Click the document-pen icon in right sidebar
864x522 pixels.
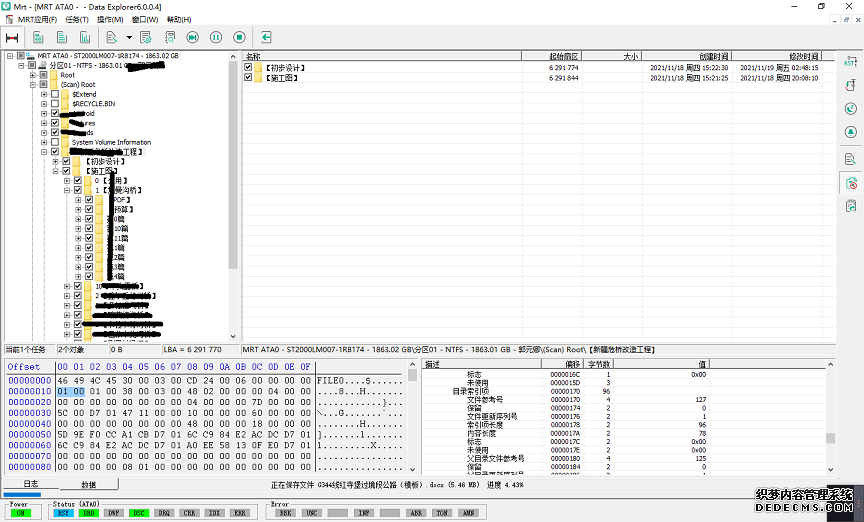(x=850, y=159)
